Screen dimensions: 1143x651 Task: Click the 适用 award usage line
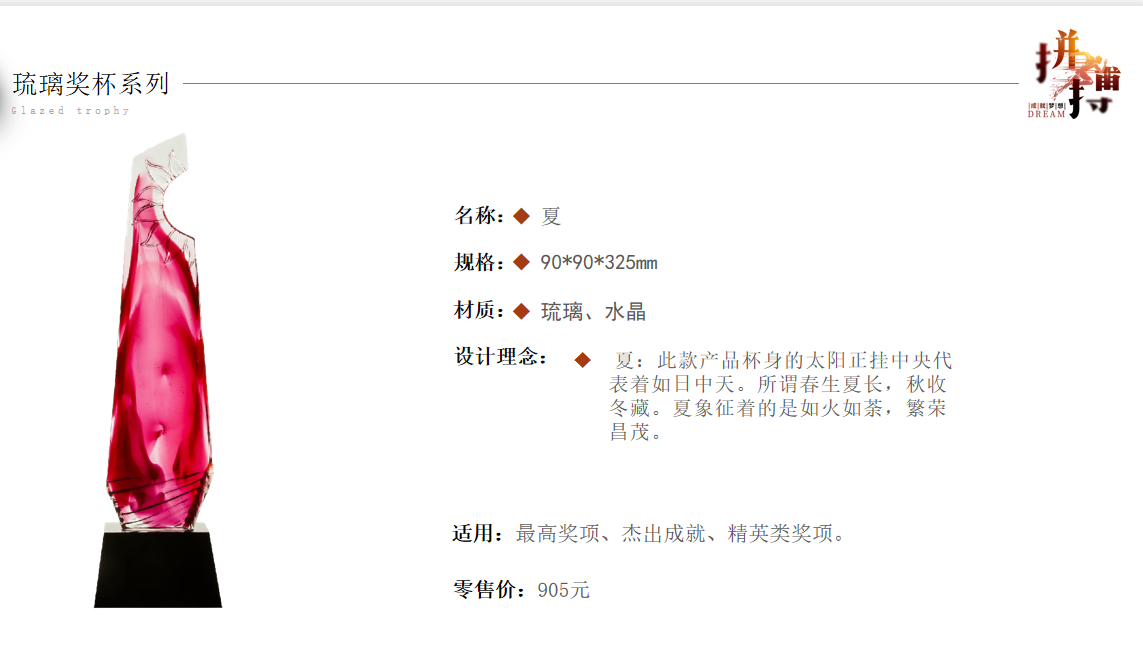click(x=649, y=534)
